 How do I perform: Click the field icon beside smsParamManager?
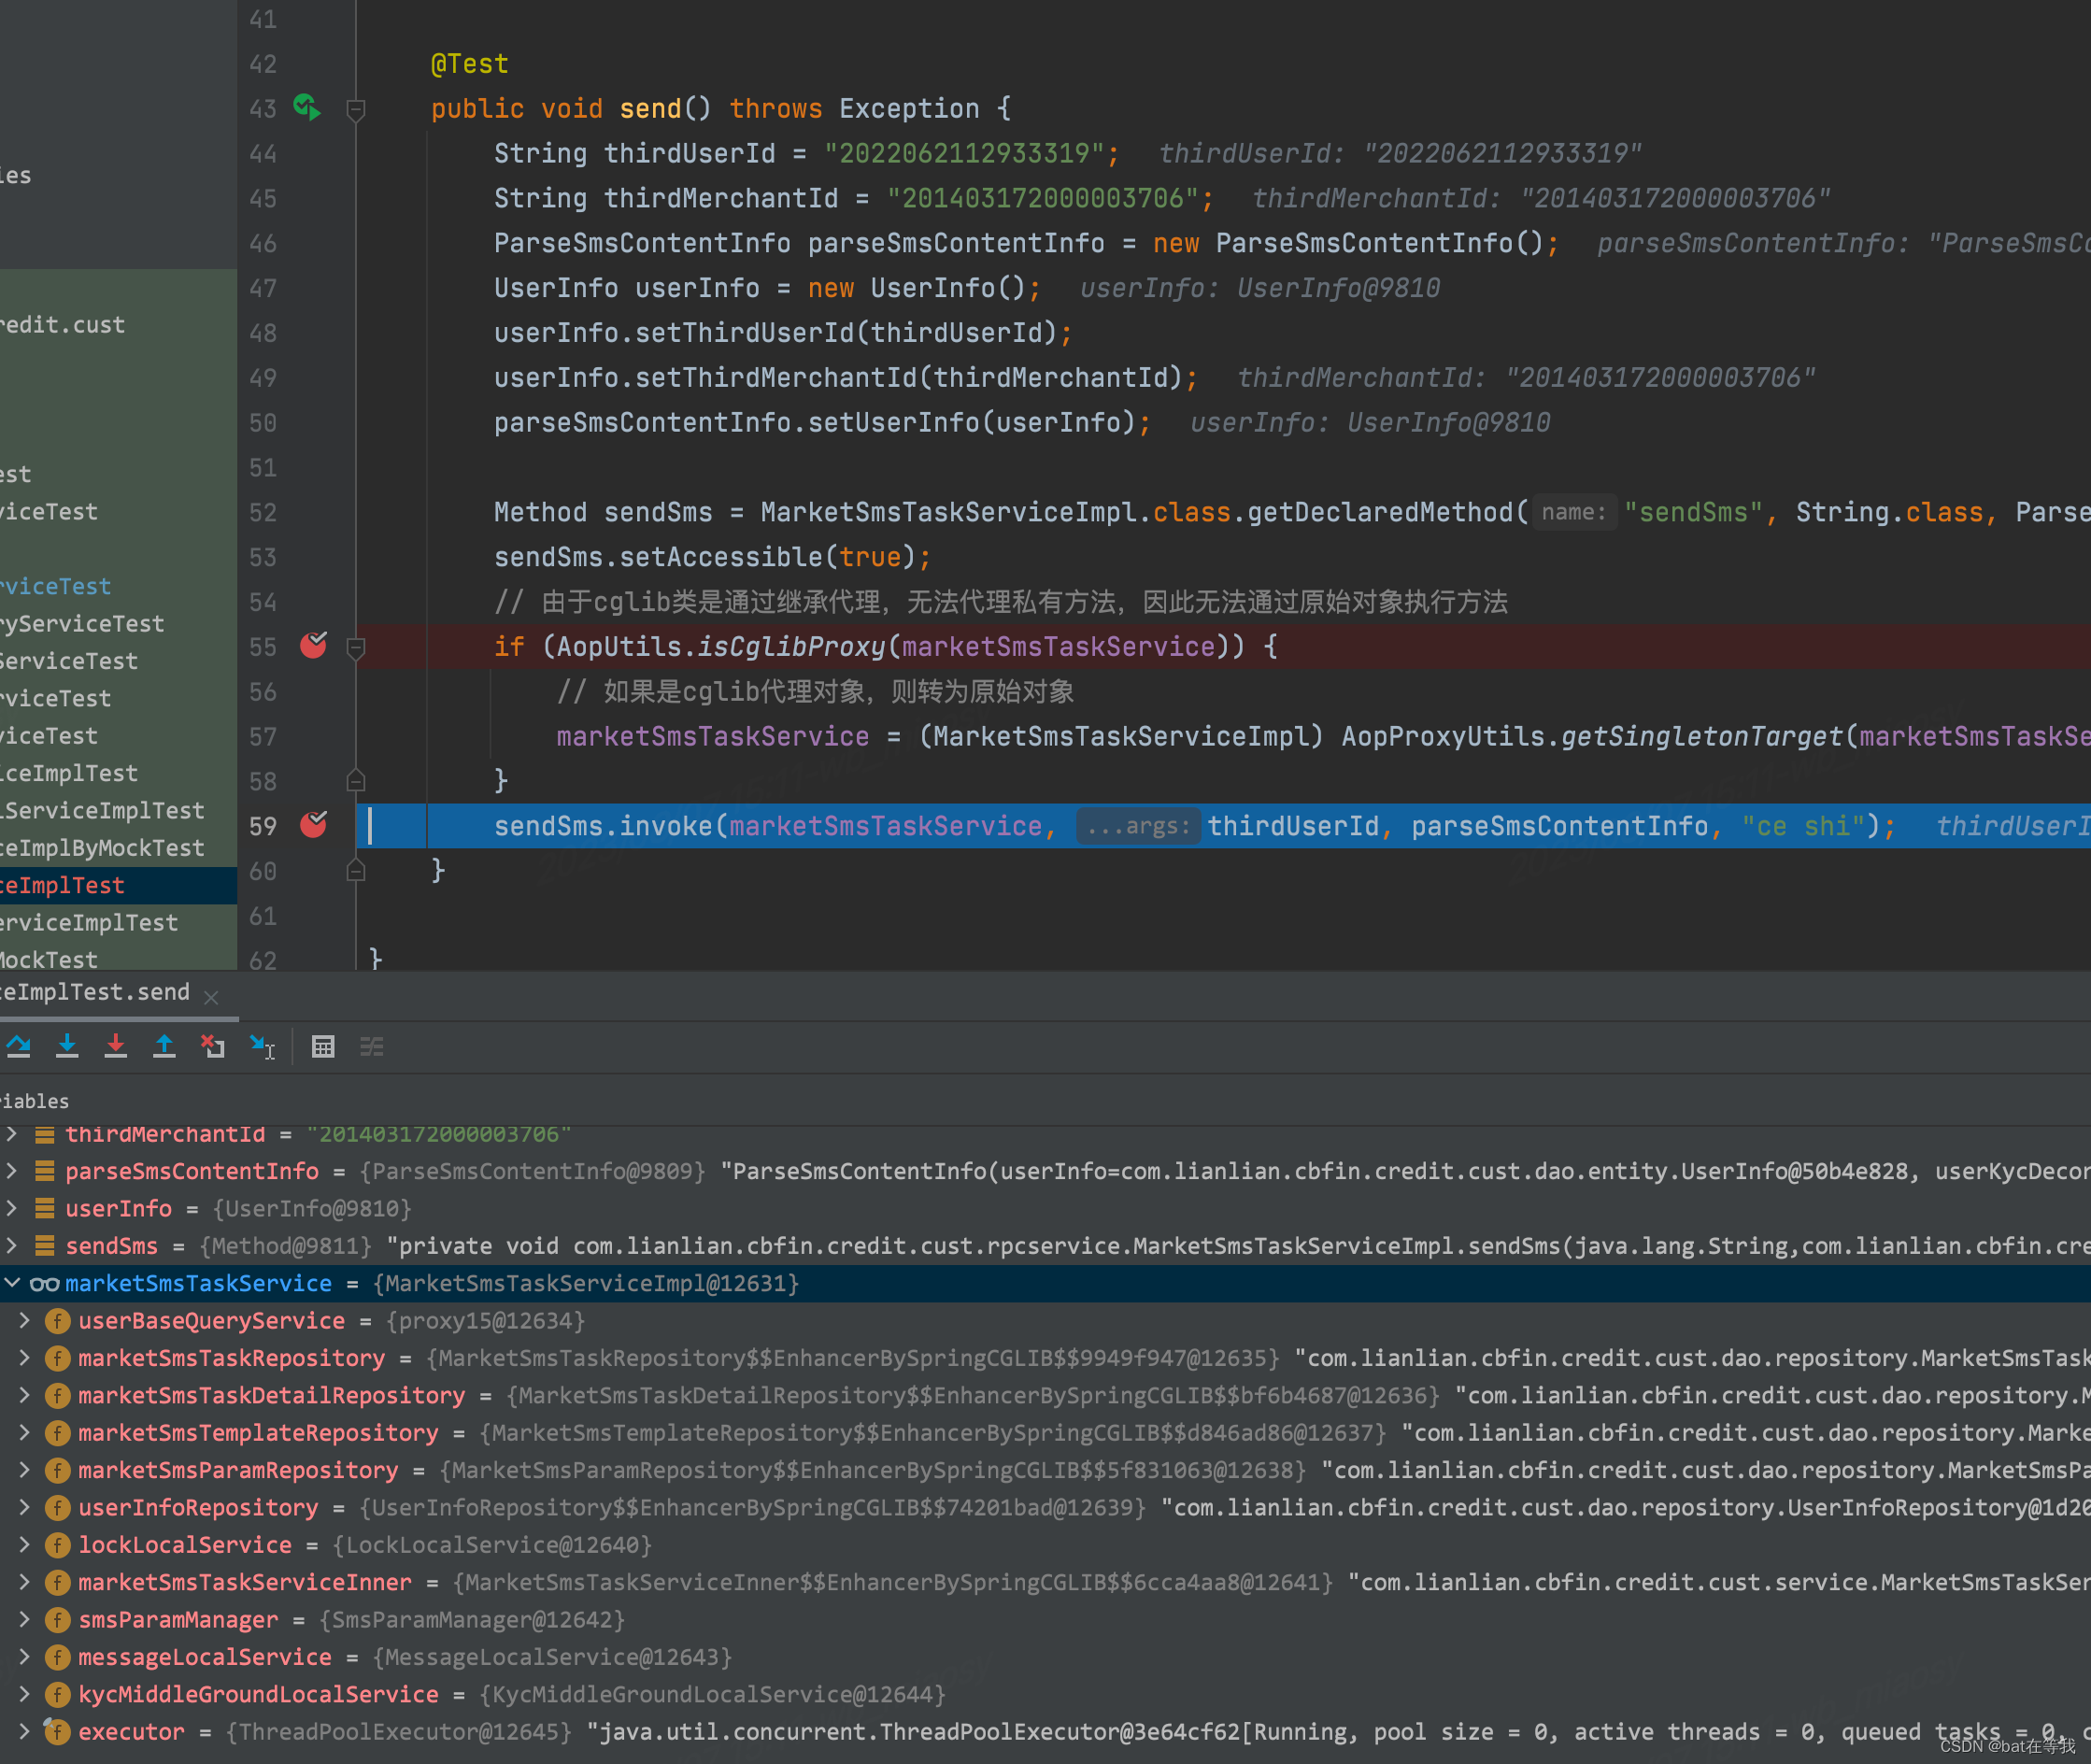click(58, 1620)
